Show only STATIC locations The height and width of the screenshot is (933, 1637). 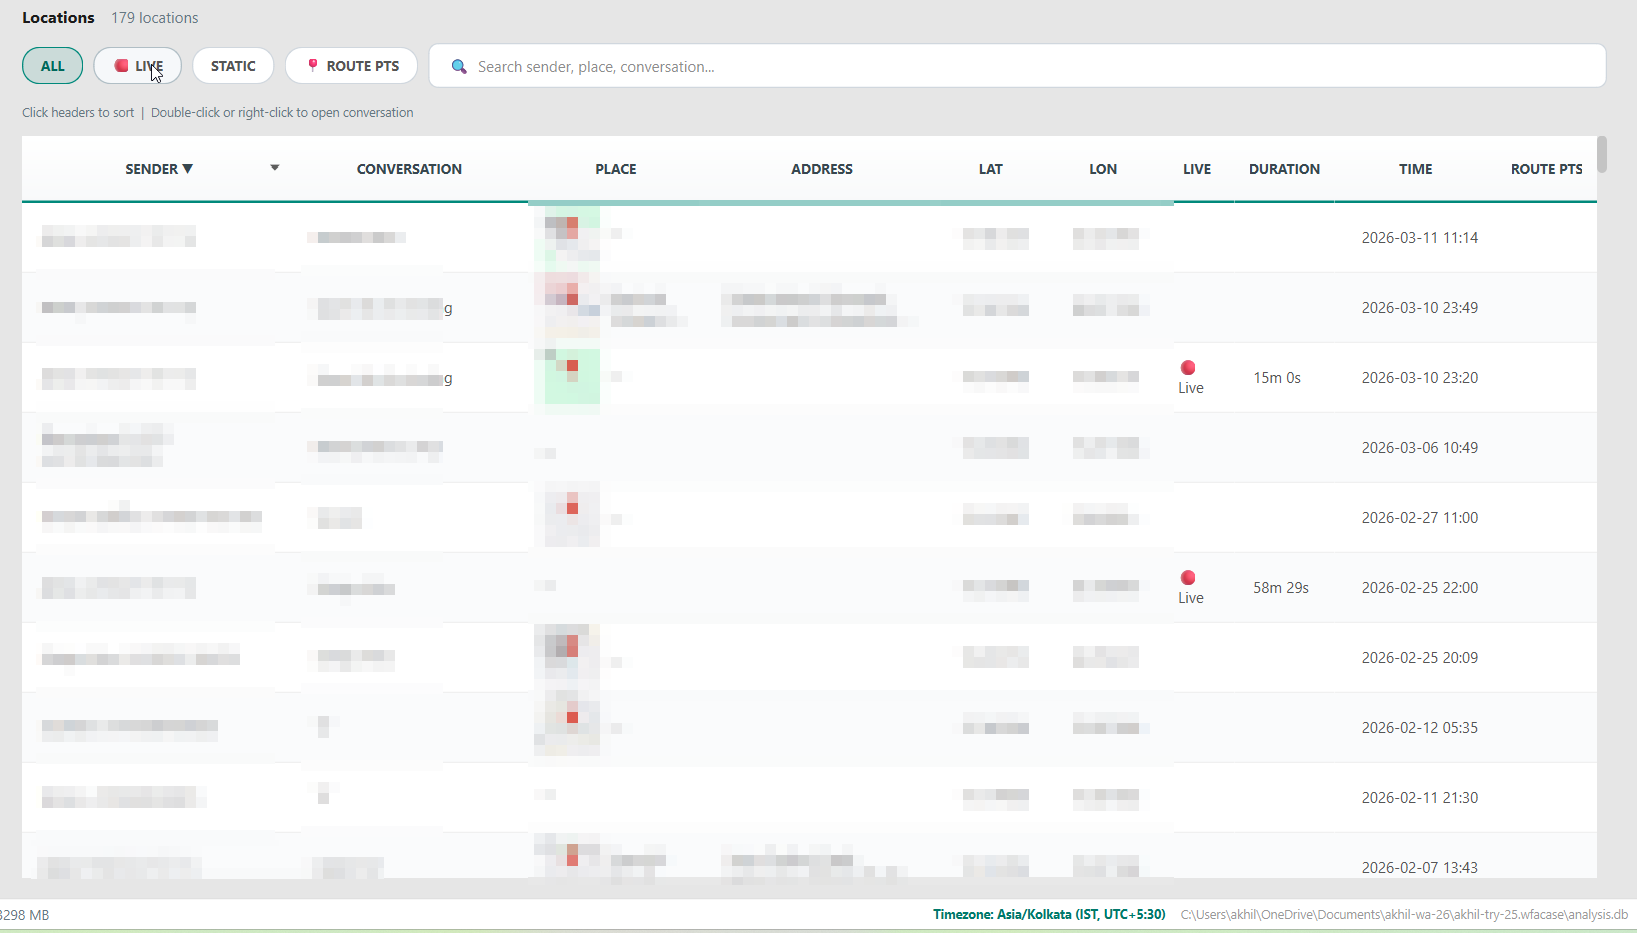coord(233,66)
